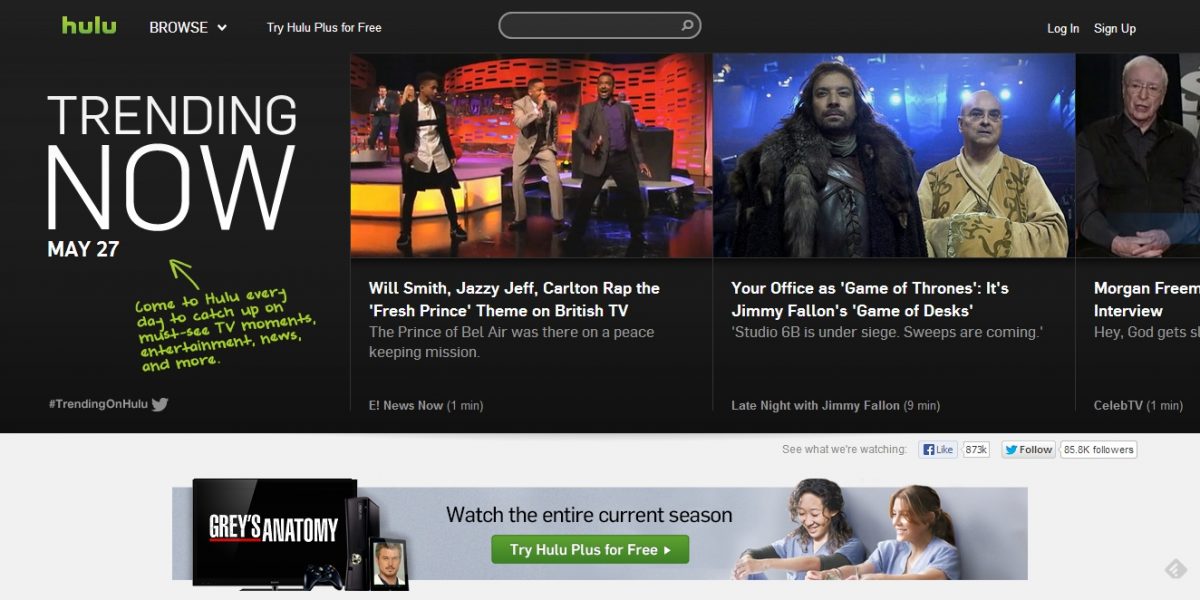Click the Sign Up link
The width and height of the screenshot is (1200, 600).
[x=1115, y=29]
